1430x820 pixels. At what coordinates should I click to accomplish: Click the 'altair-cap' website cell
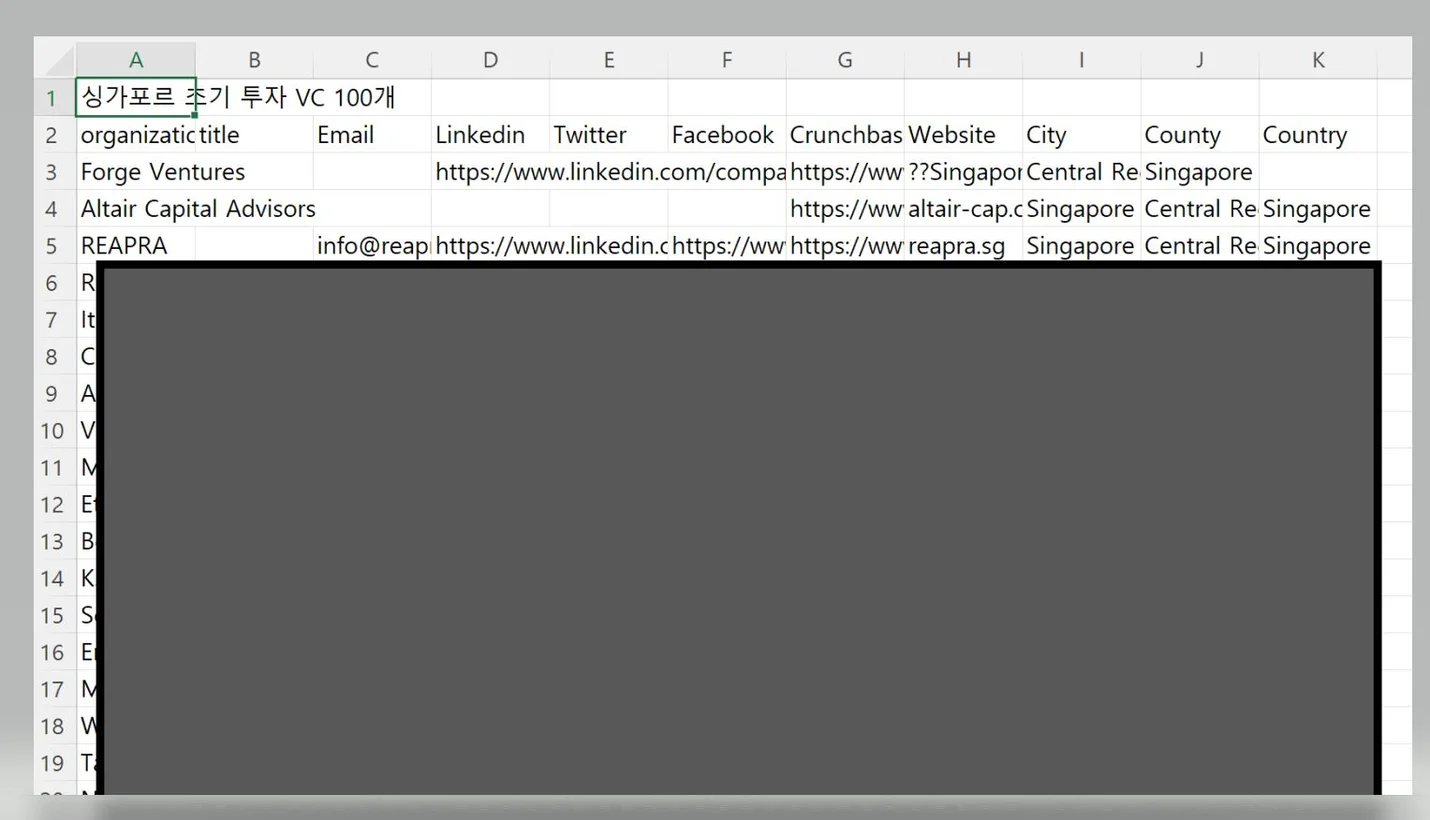click(963, 208)
